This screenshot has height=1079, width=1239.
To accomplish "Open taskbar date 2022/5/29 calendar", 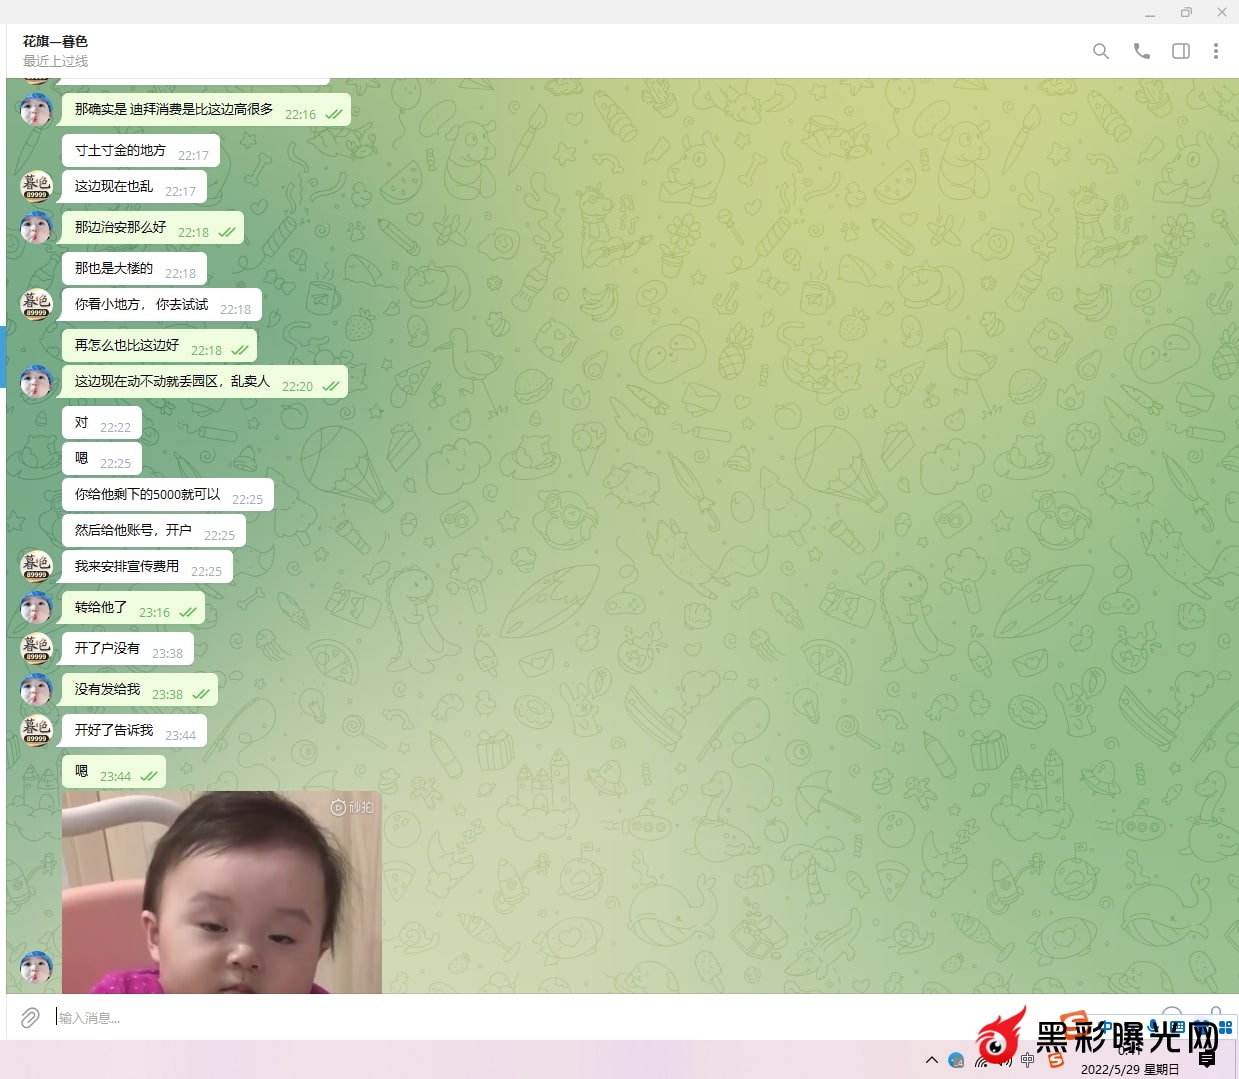I will (1130, 1069).
